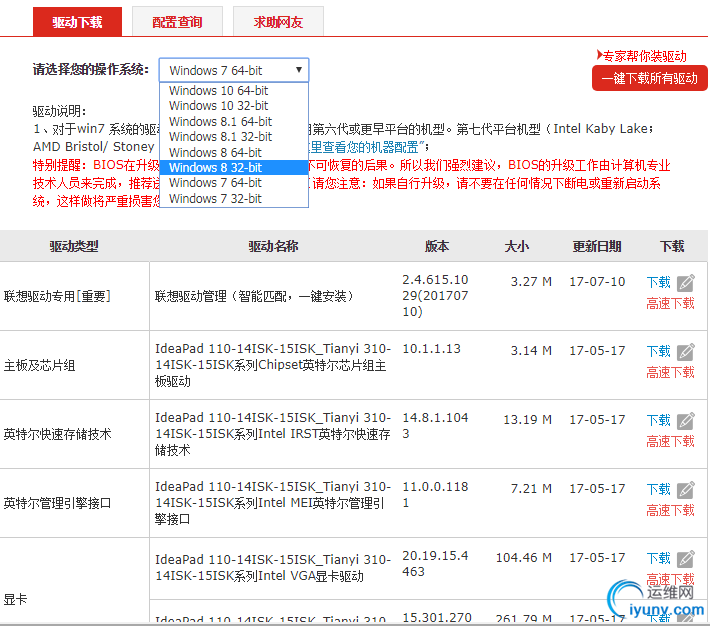Switch to the 配置查询 tab
Screen dimensions: 710x626
(177, 22)
